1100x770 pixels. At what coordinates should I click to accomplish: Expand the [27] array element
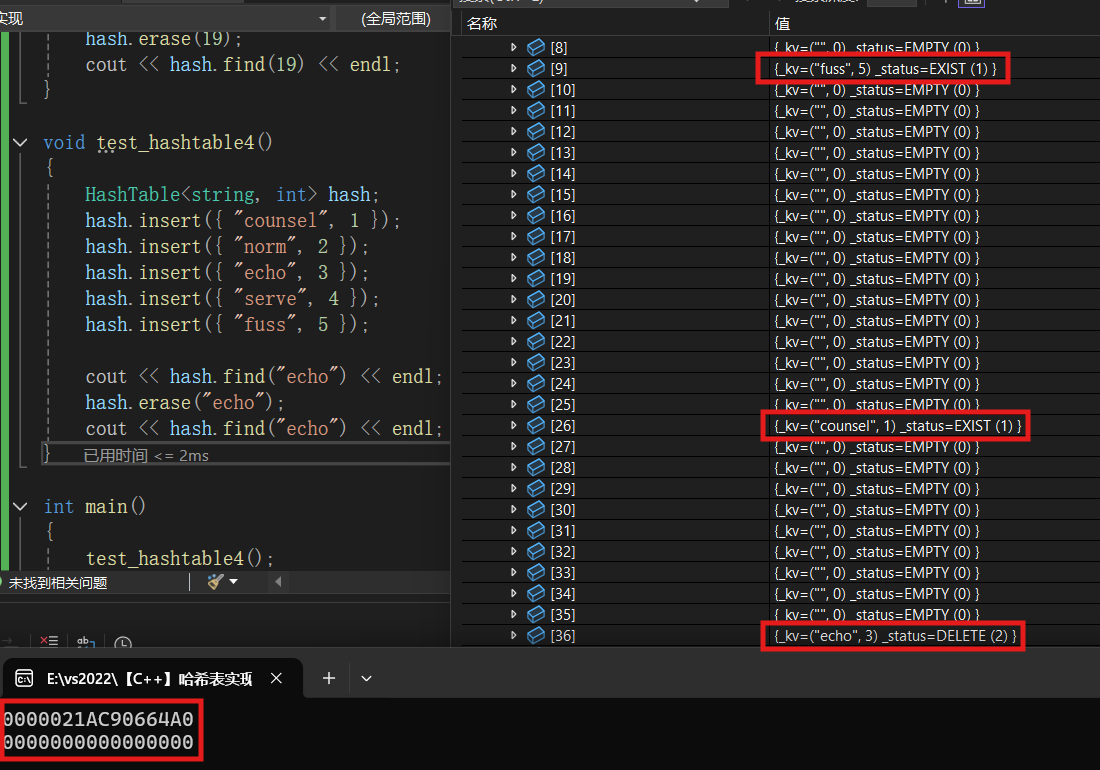tap(514, 446)
